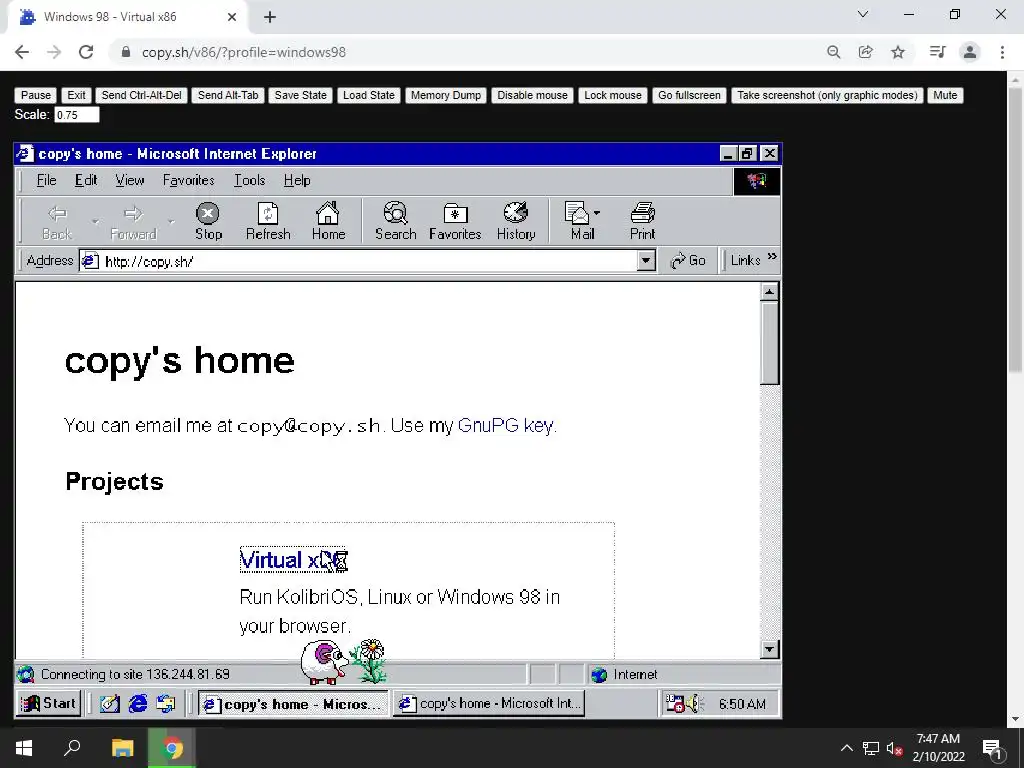
Task: Click the IE address field
Action: point(368,261)
